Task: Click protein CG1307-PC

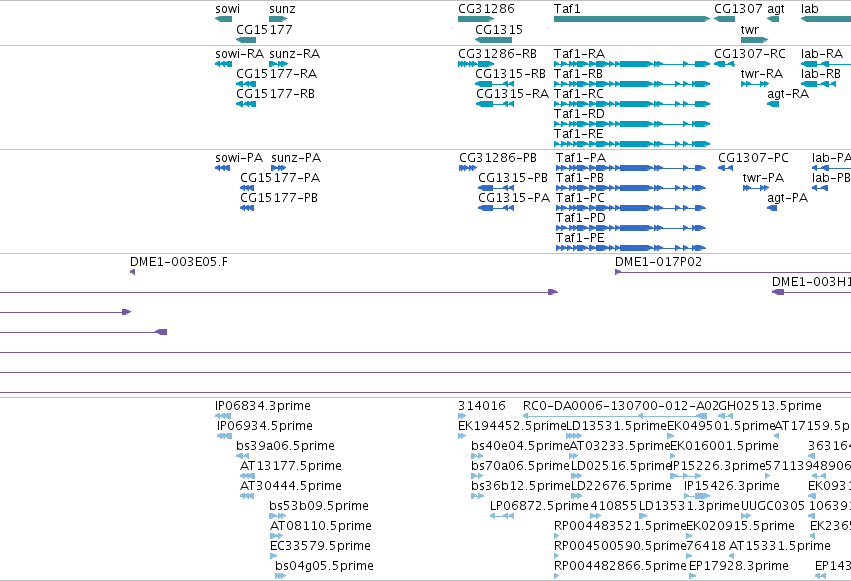Action: 753,158
